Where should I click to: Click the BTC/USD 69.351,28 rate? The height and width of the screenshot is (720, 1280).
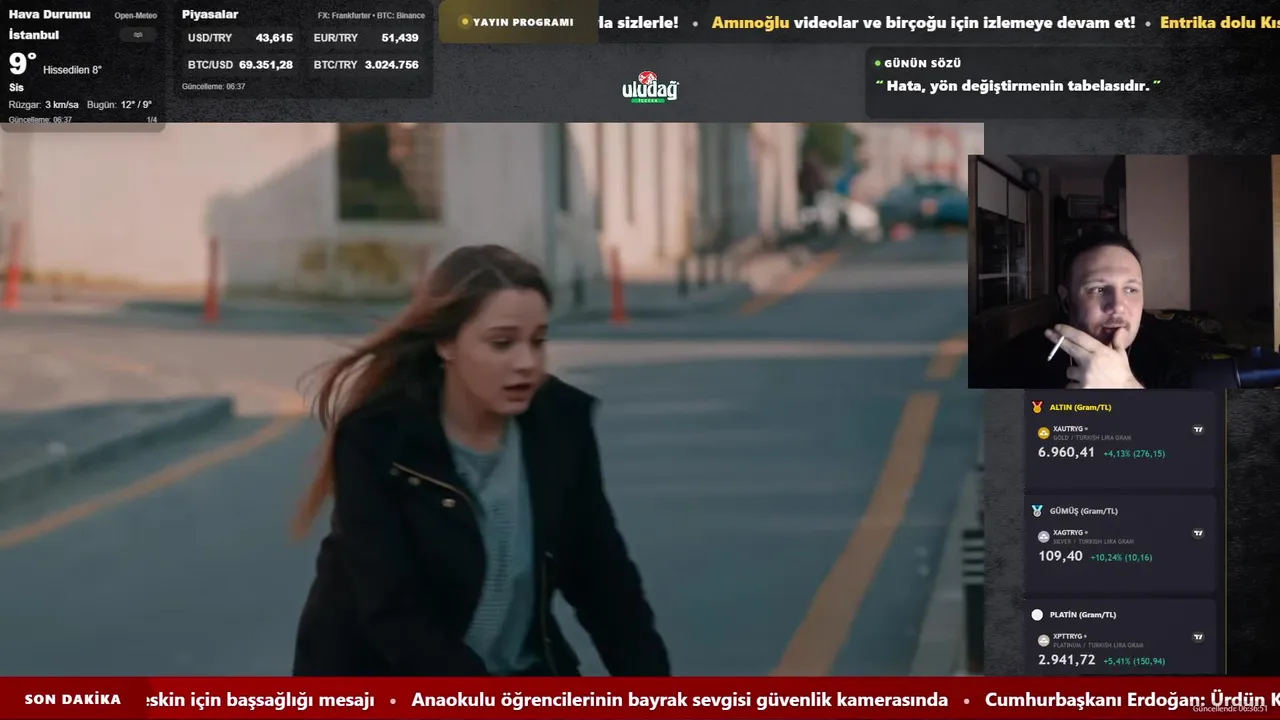240,65
